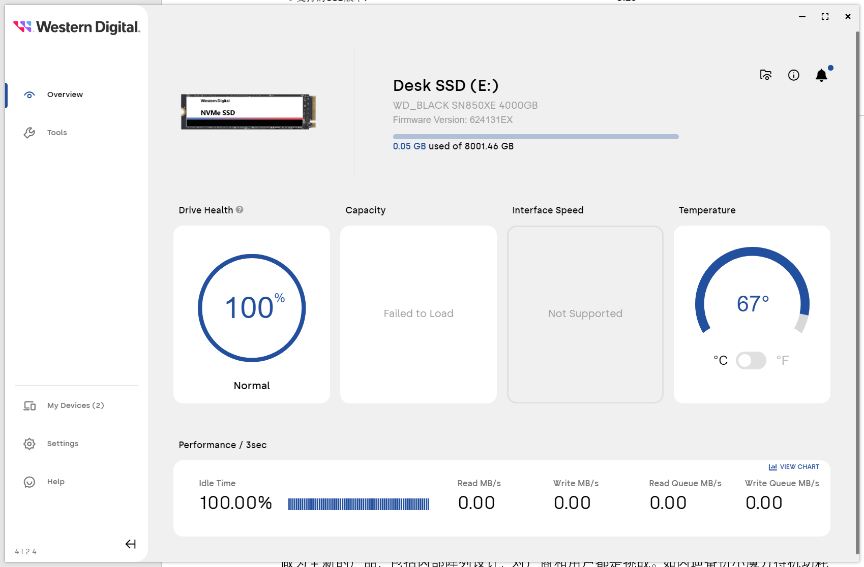Image resolution: width=864 pixels, height=567 pixels.
Task: Click the folder view icon
Action: [x=765, y=75]
